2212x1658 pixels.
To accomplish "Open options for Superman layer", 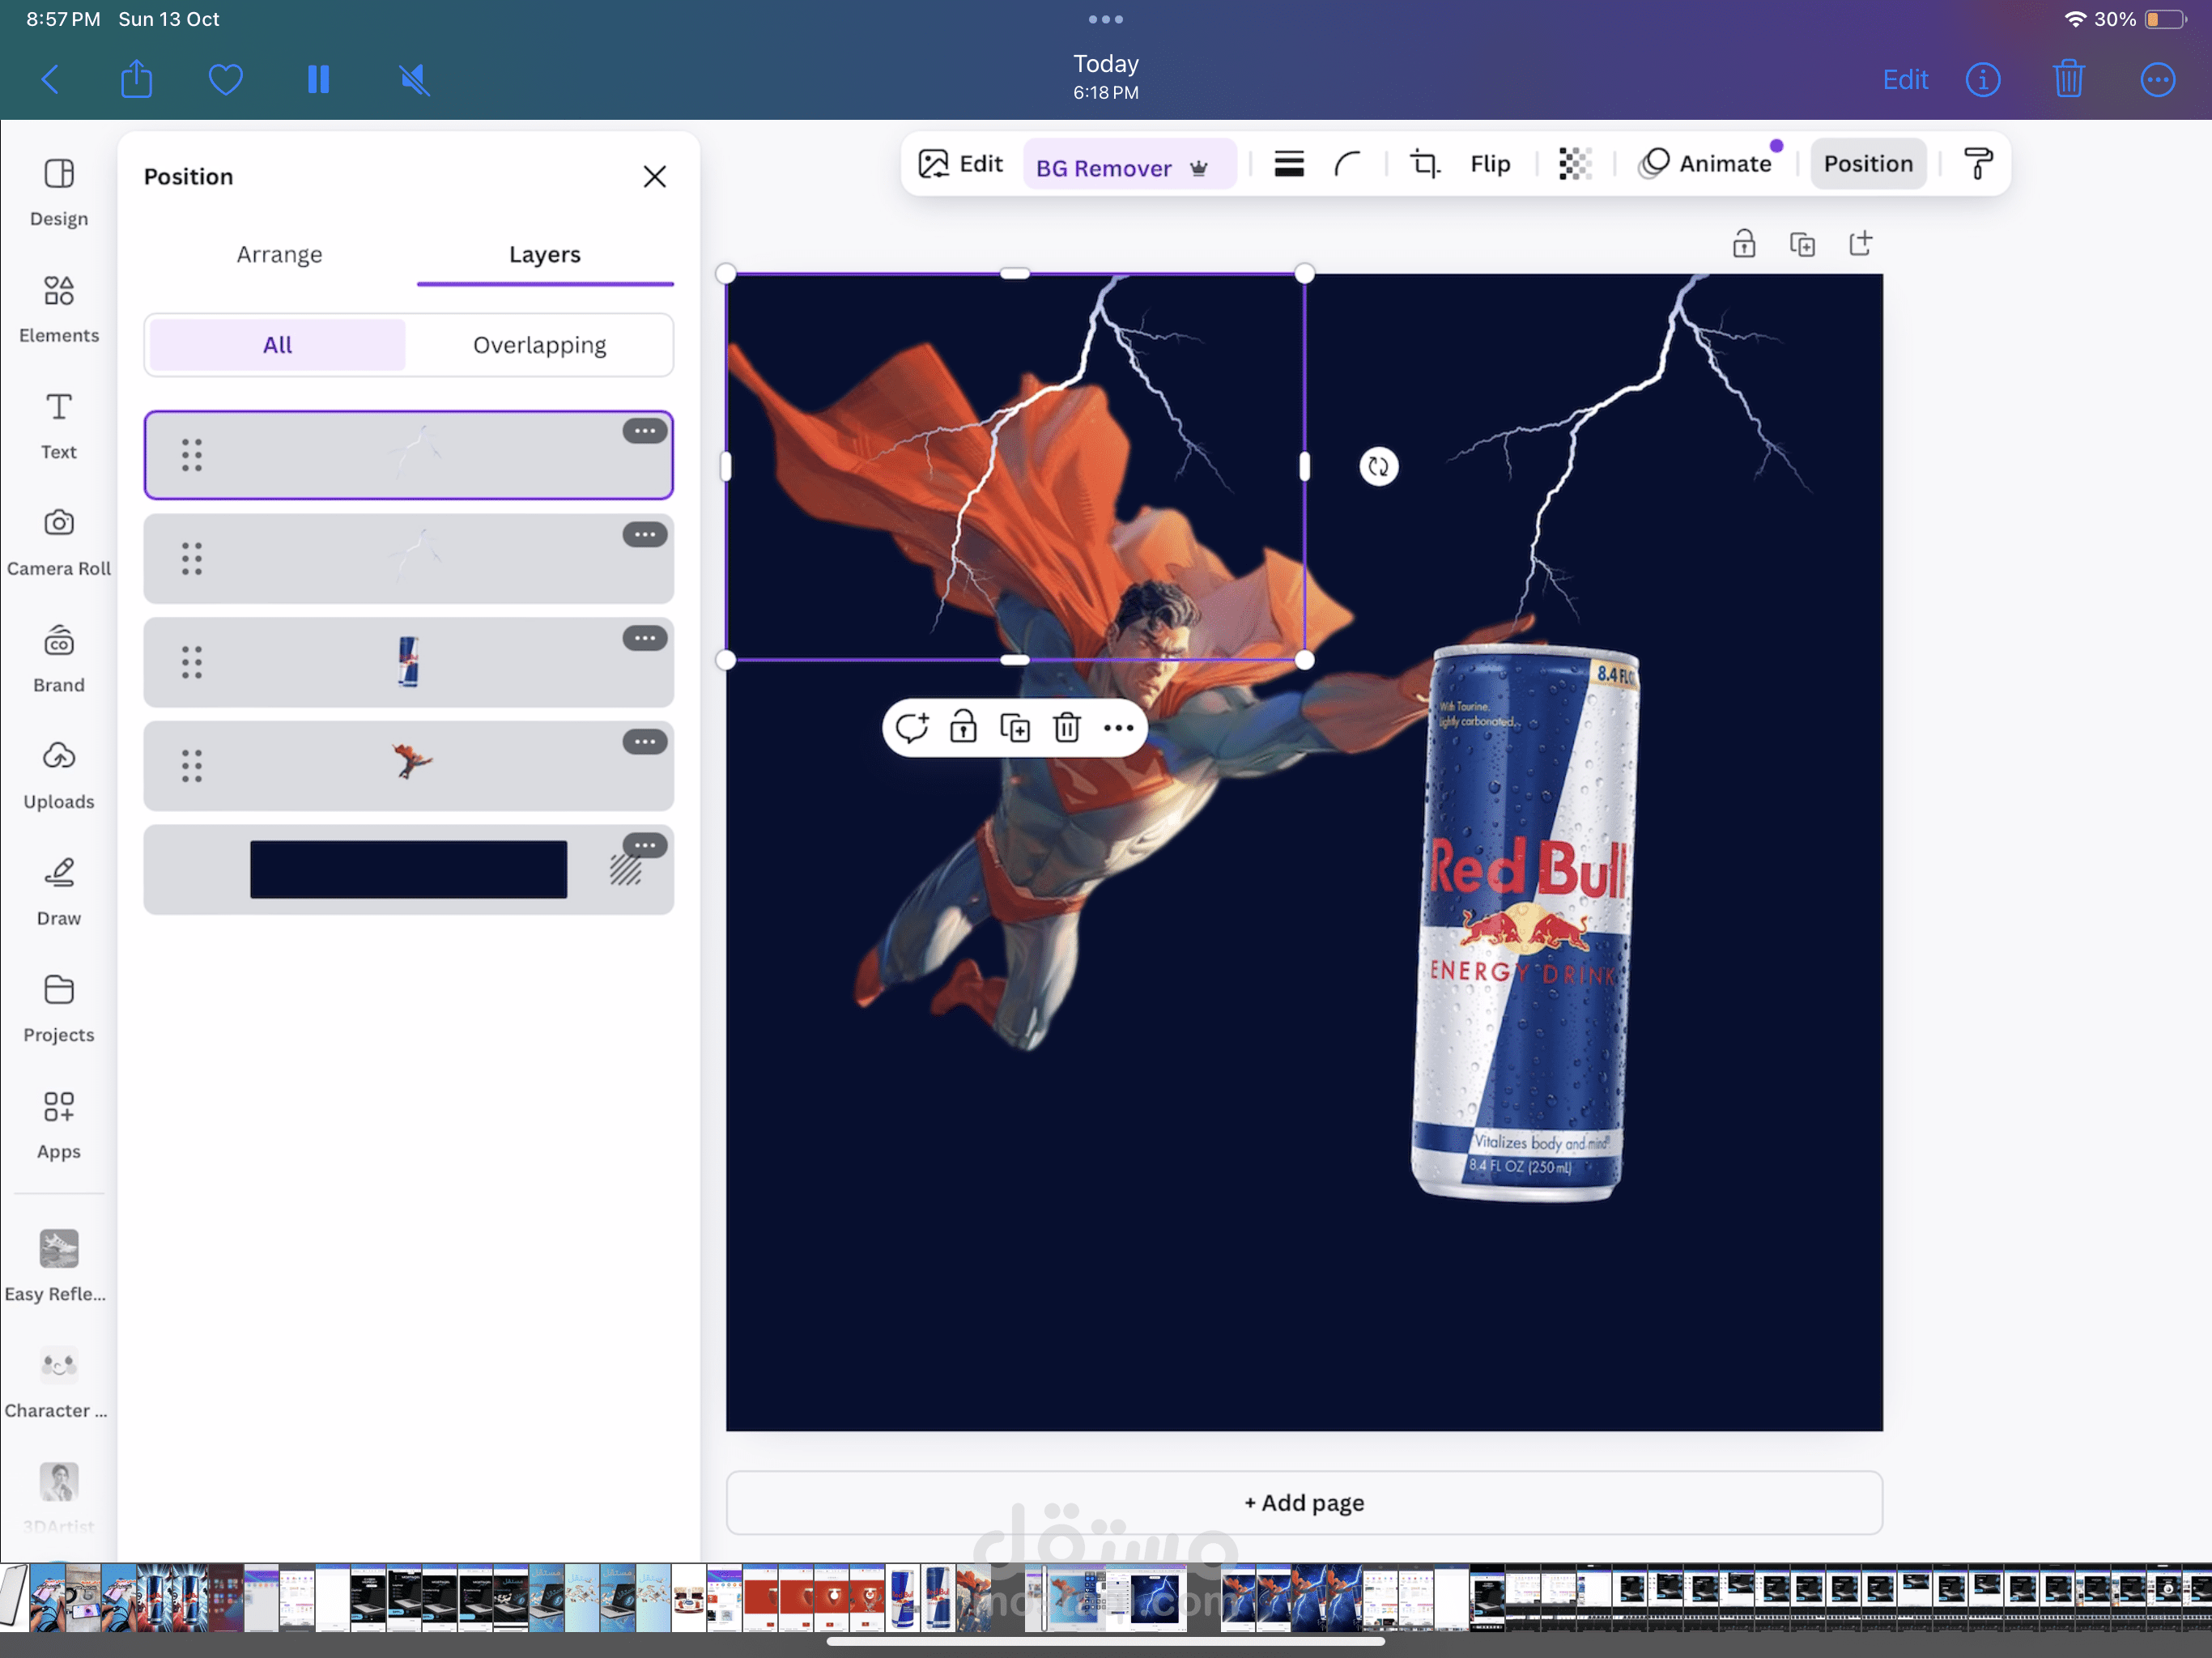I will coord(645,742).
